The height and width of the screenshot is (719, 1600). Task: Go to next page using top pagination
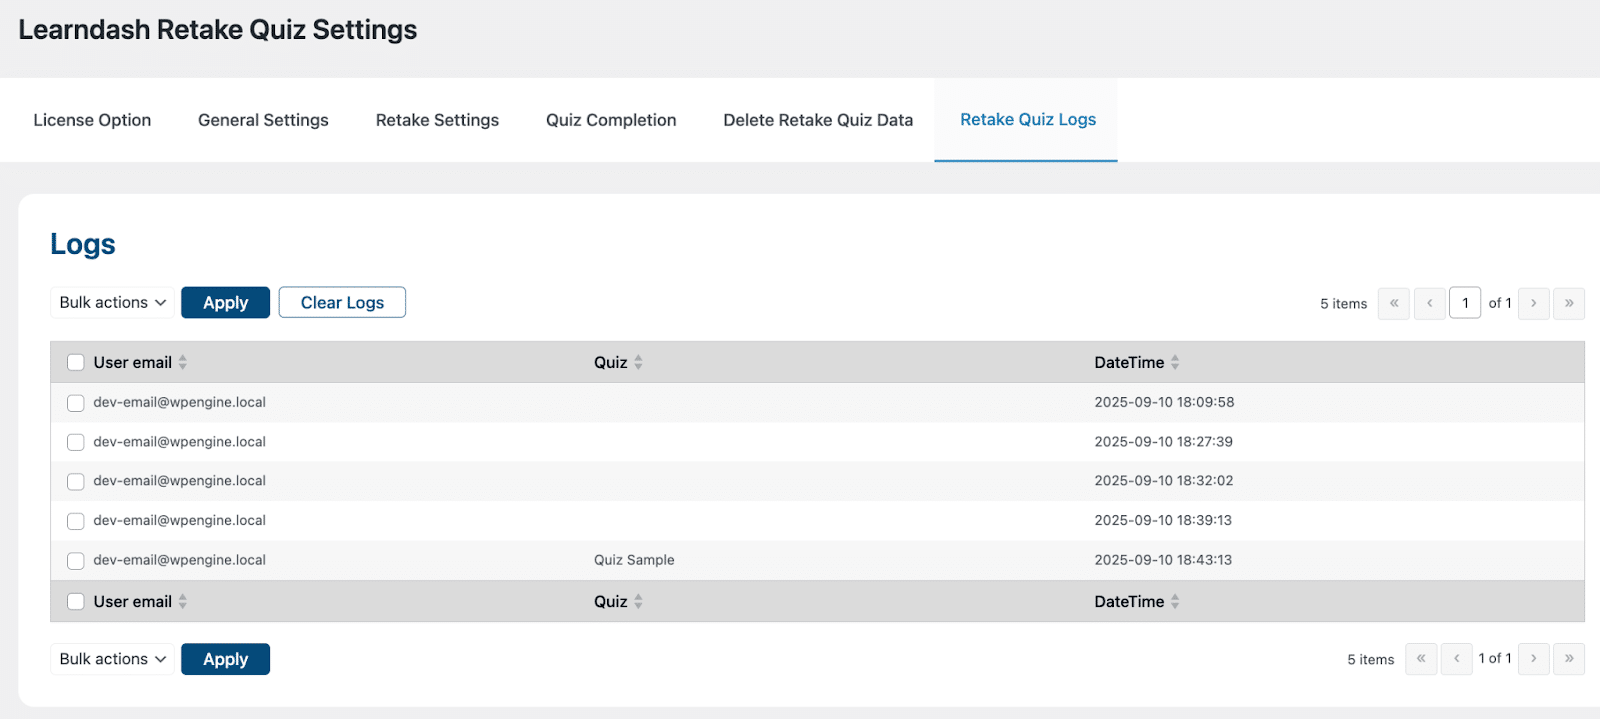tap(1533, 303)
